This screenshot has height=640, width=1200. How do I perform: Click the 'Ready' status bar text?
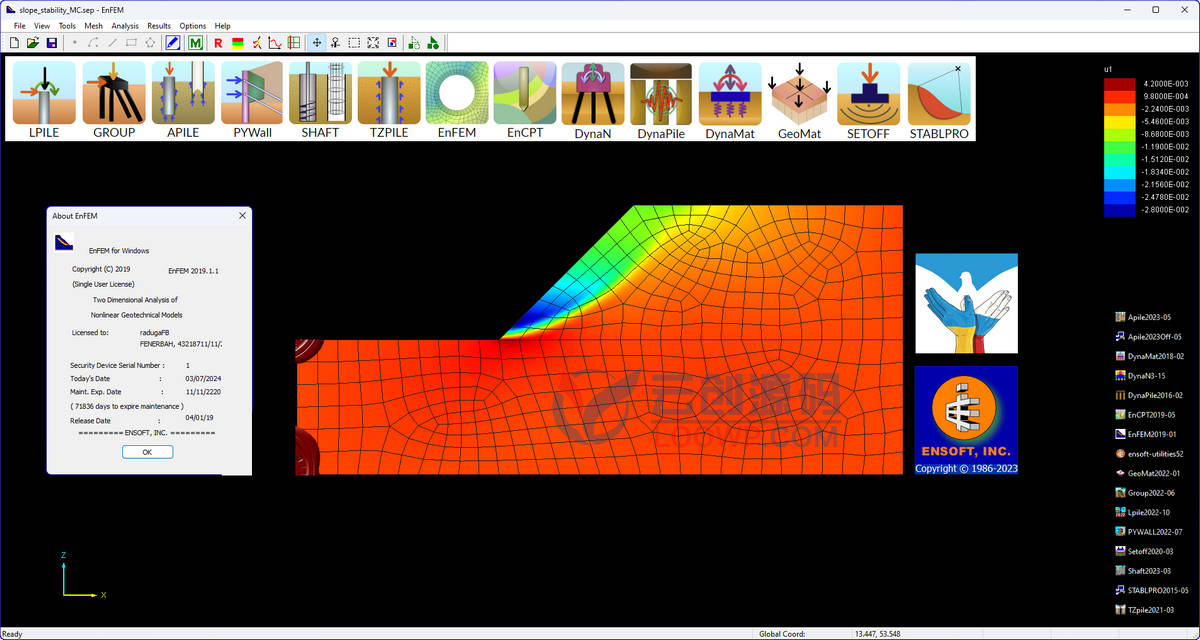click(x=12, y=634)
